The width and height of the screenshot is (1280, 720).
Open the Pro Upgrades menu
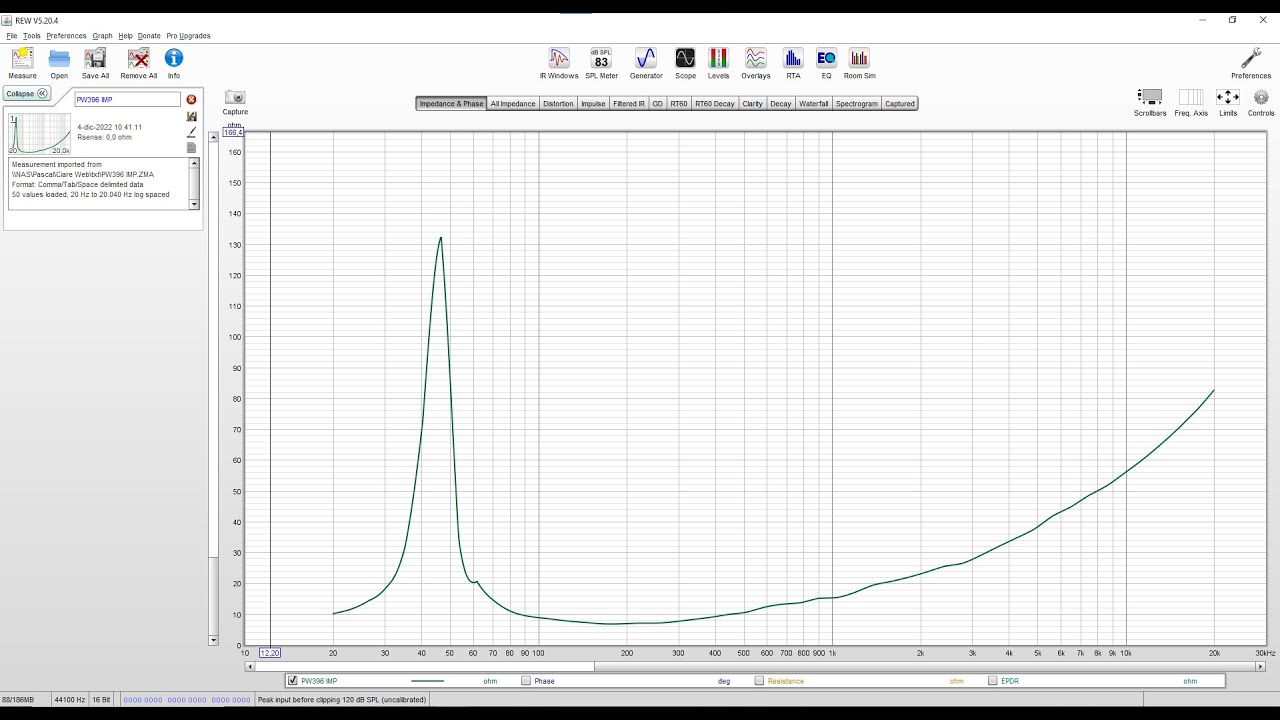click(188, 36)
